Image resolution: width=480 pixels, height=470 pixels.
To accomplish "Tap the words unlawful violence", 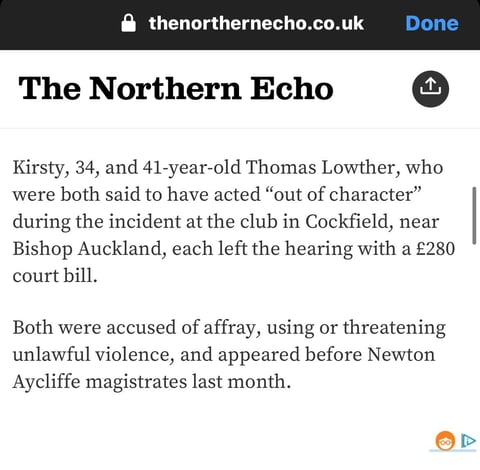I will (x=93, y=355).
